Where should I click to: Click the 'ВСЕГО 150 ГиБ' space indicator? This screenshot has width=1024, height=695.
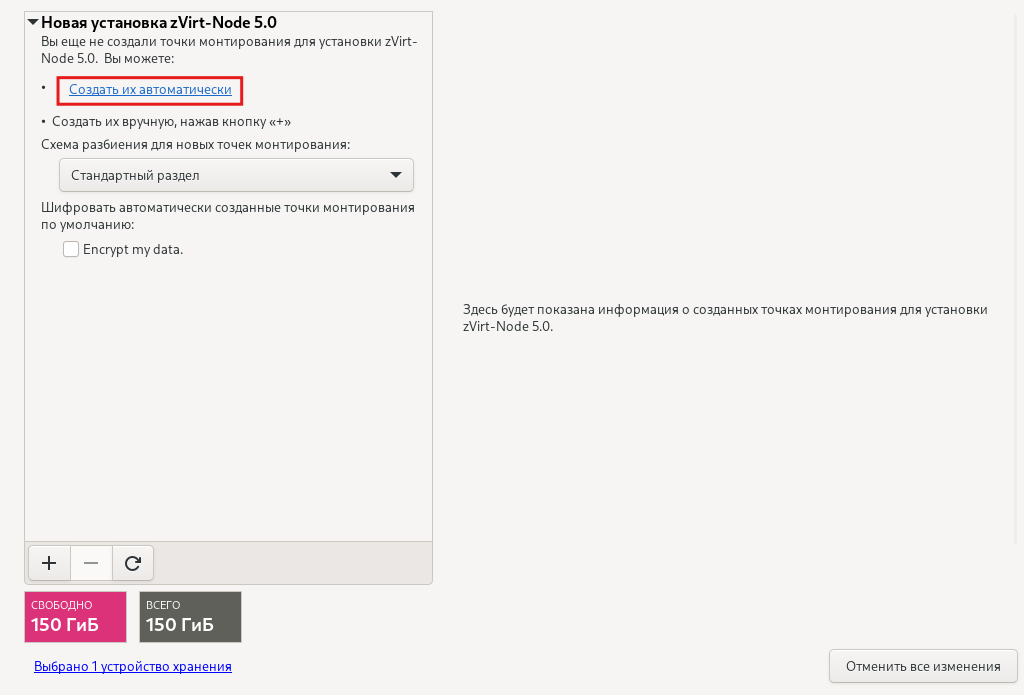pyautogui.click(x=190, y=617)
